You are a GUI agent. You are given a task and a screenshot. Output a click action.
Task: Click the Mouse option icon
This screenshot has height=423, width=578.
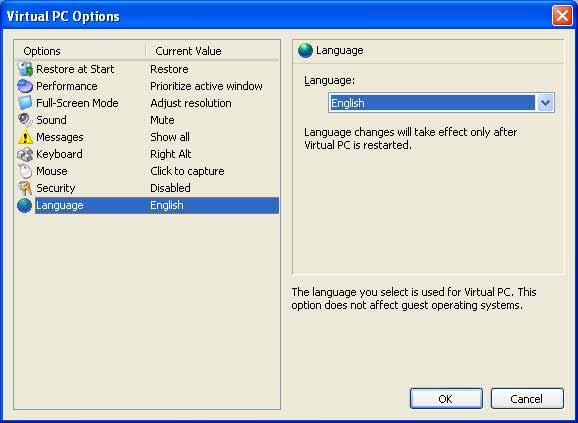tap(25, 171)
